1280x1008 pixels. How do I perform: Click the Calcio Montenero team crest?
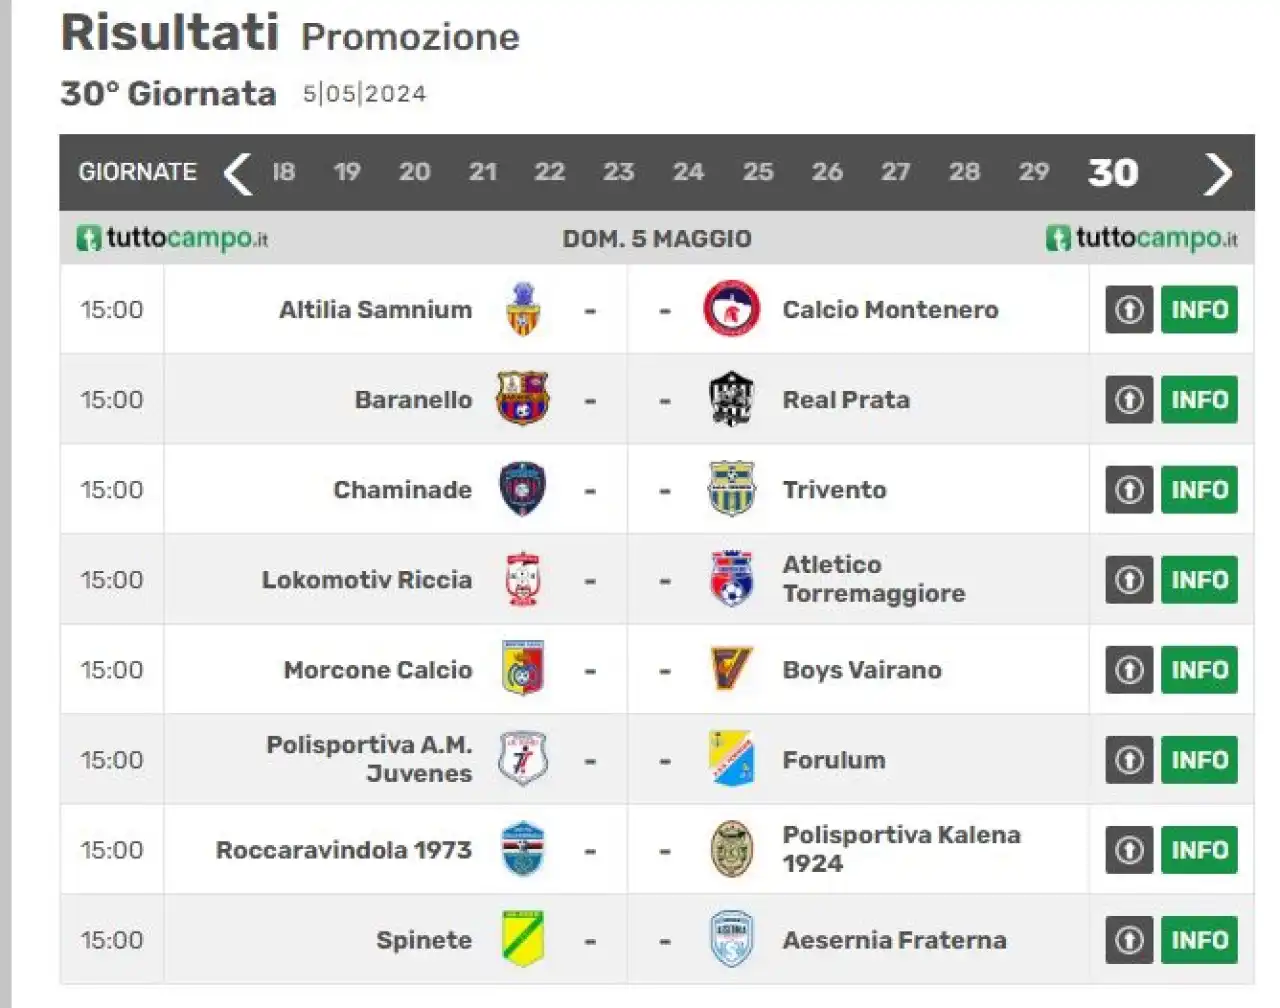(731, 309)
